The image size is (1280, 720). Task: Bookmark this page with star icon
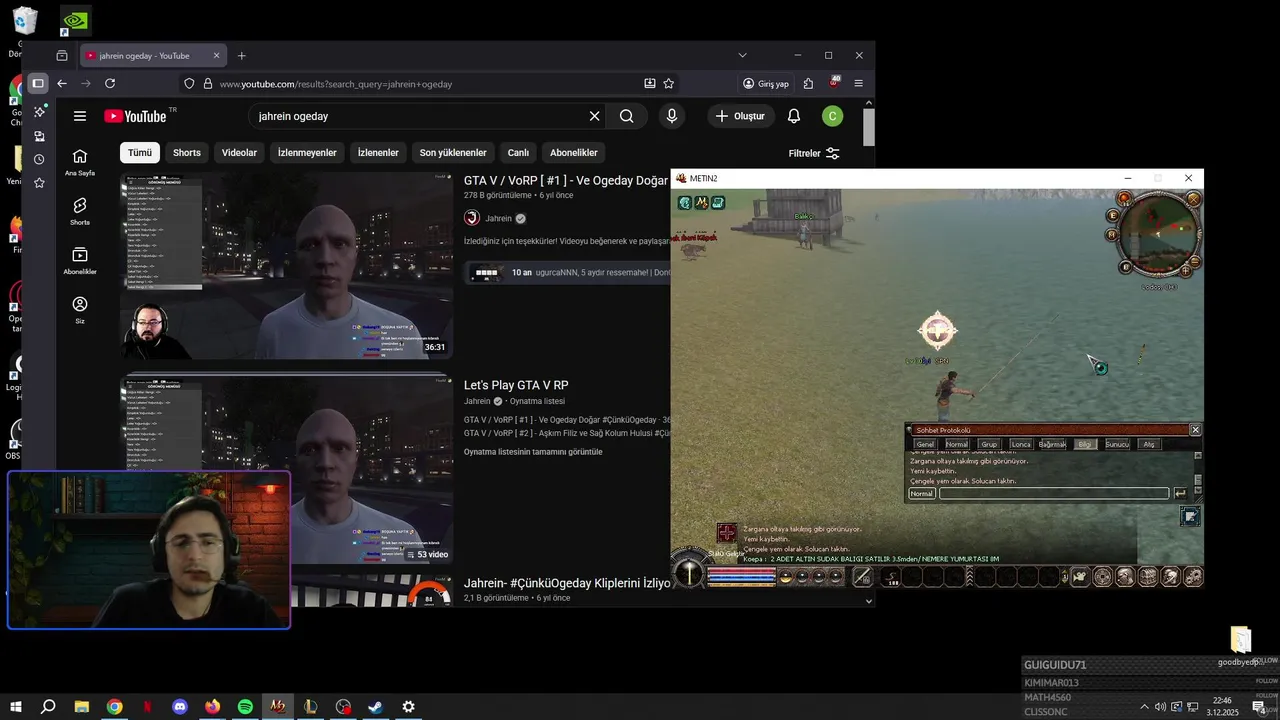pyautogui.click(x=669, y=84)
